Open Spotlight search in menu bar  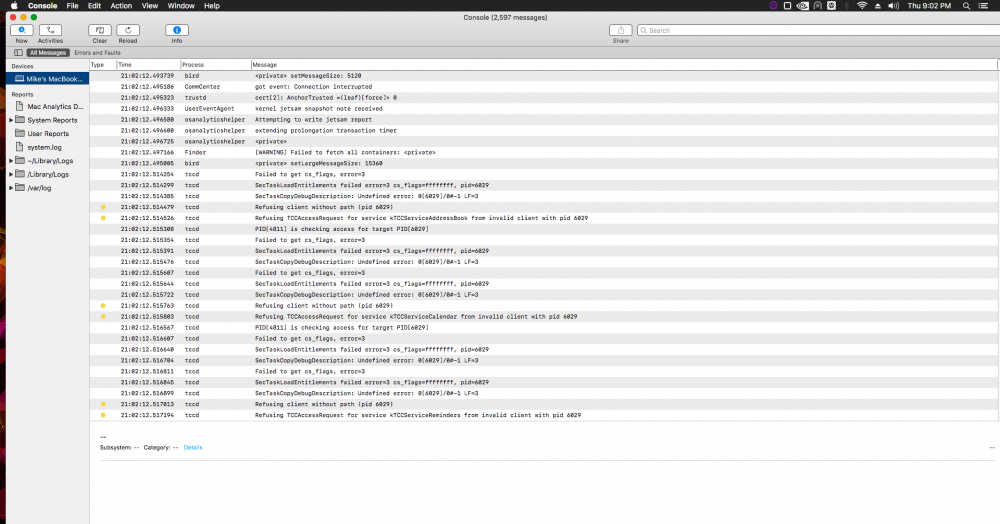(966, 6)
